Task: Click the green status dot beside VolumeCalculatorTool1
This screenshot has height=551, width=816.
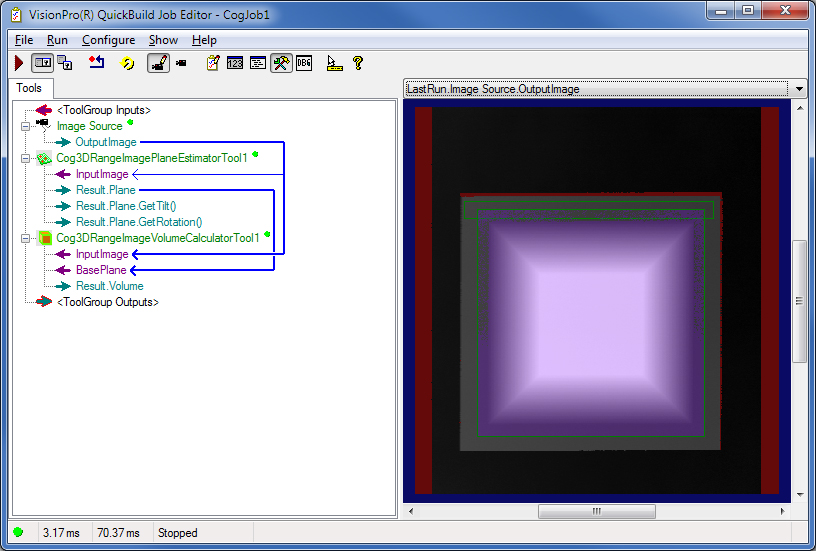Action: [x=267, y=234]
